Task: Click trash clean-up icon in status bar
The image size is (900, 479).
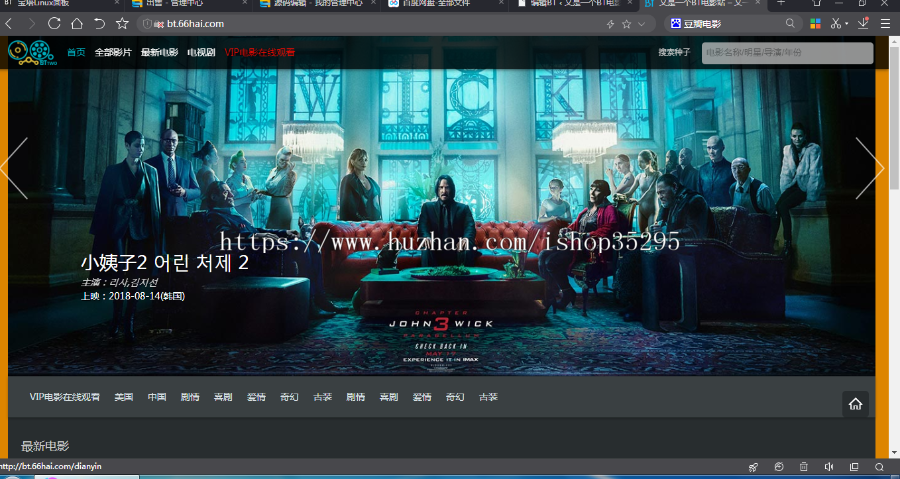Action: point(804,467)
